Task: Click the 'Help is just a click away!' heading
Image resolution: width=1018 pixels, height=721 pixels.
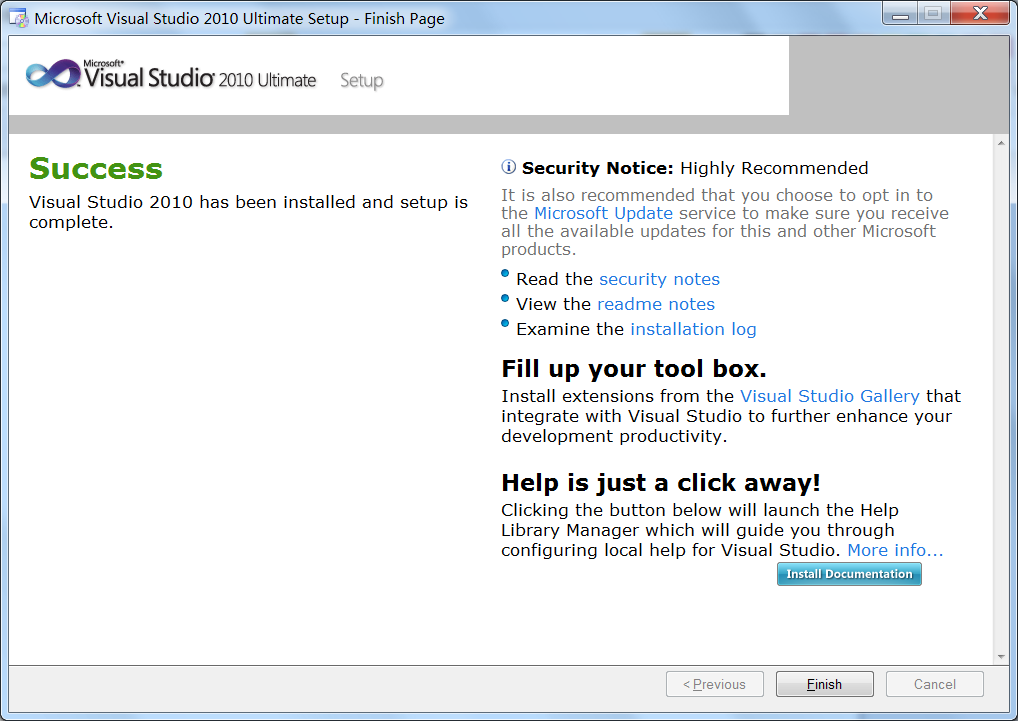Action: (661, 483)
